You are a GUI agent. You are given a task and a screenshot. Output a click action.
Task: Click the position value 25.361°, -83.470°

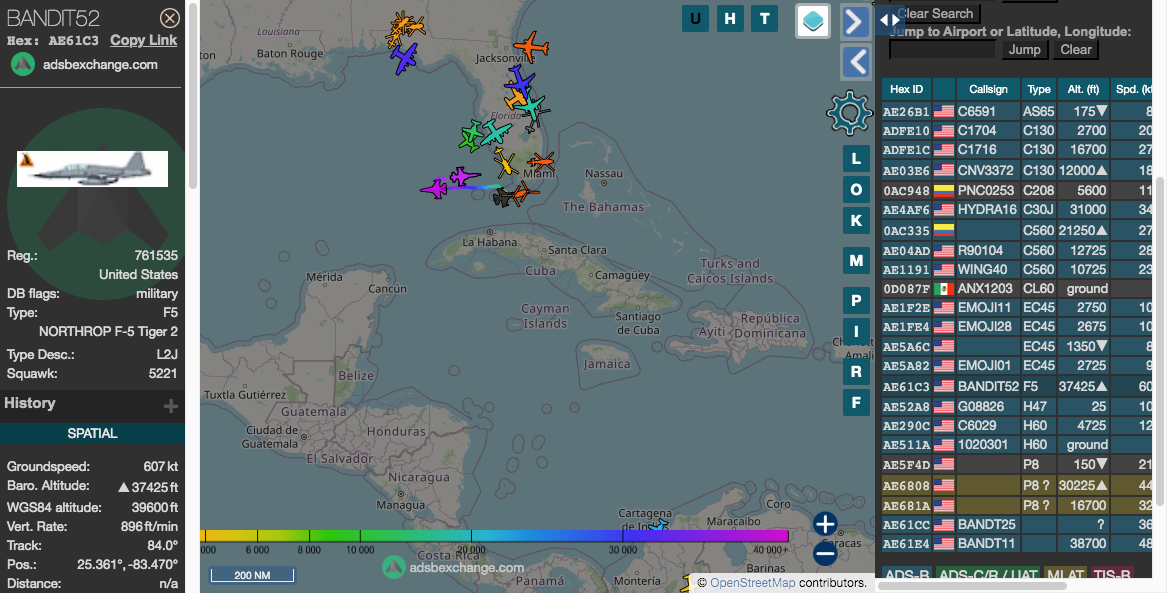coord(127,564)
